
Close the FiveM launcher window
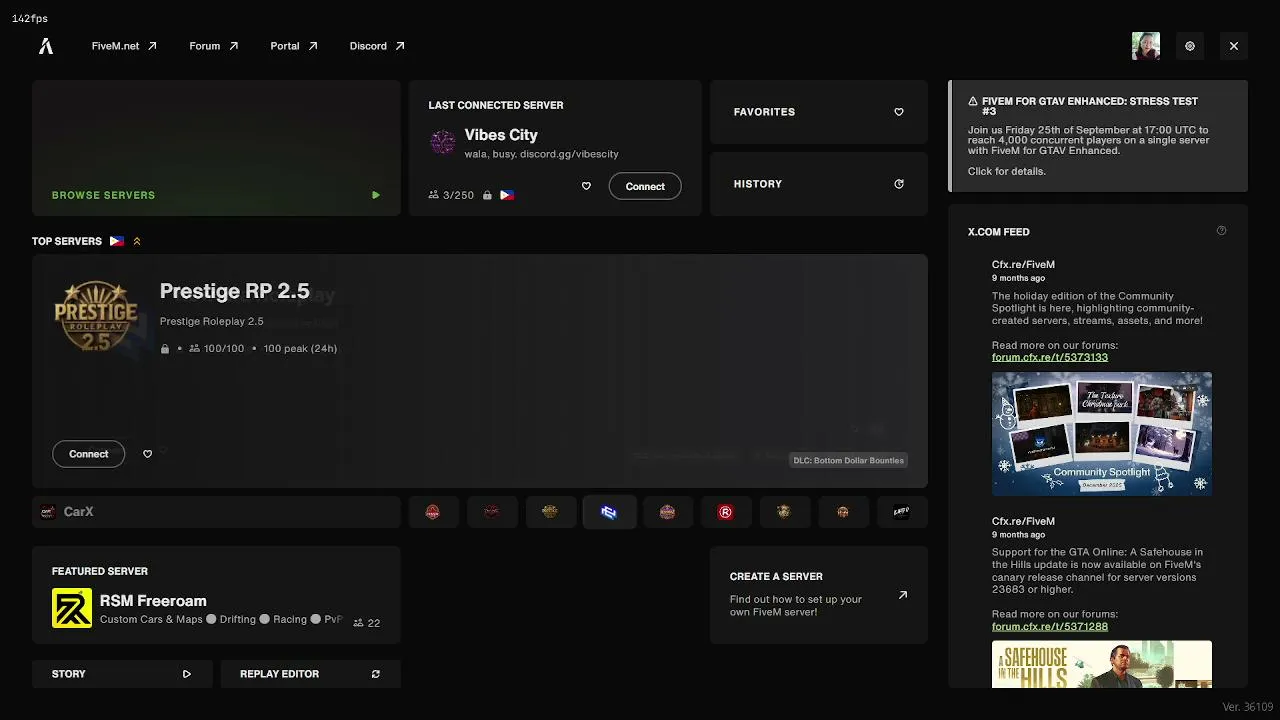pyautogui.click(x=1234, y=46)
